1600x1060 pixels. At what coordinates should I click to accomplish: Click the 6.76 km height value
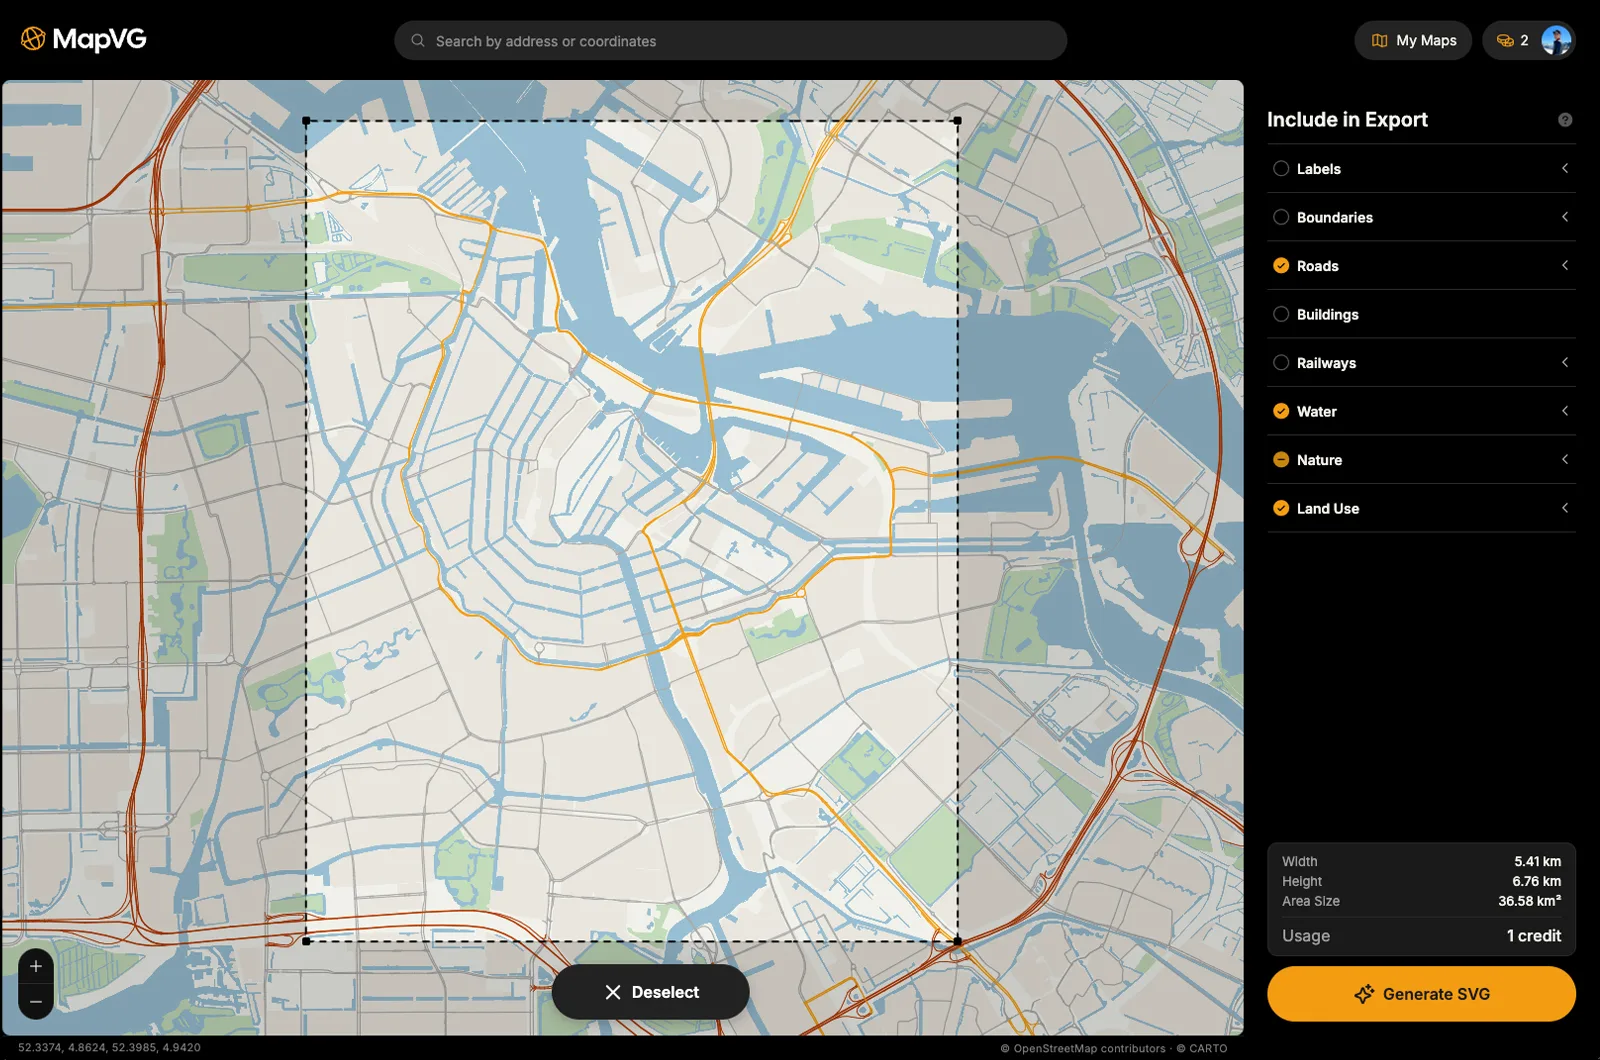1536,881
